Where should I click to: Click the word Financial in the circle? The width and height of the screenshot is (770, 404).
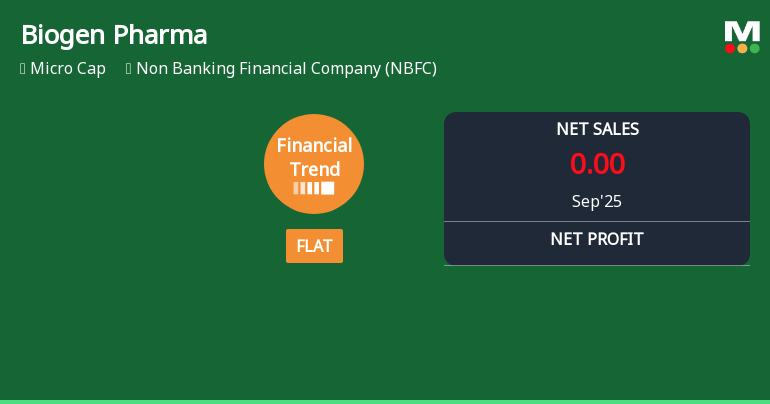click(314, 145)
